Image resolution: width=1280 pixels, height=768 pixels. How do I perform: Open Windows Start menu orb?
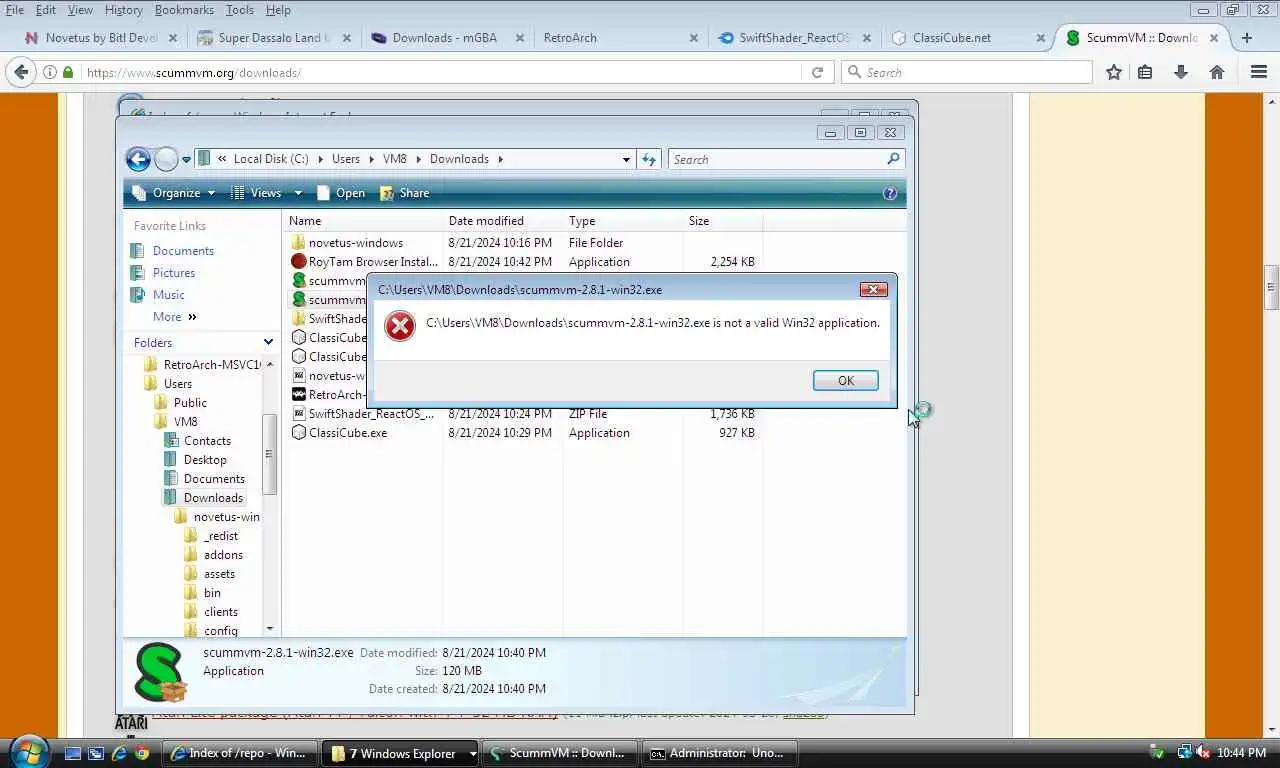[x=29, y=751]
